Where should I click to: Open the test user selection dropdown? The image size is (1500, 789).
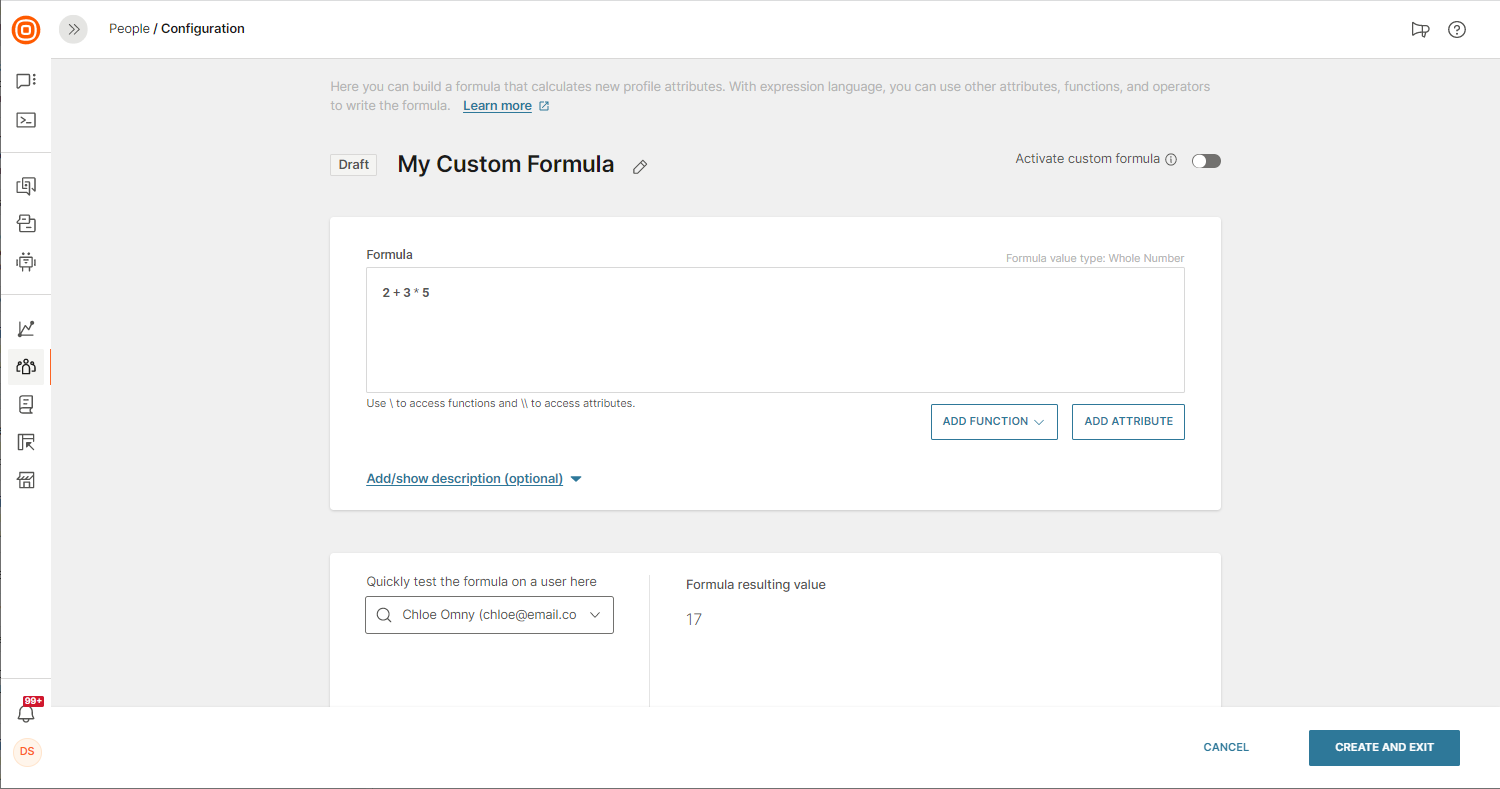tap(489, 615)
